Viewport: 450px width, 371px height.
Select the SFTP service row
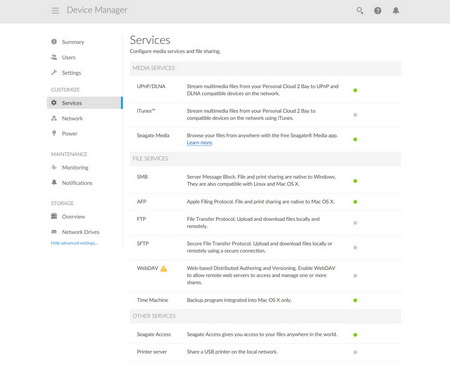265,247
